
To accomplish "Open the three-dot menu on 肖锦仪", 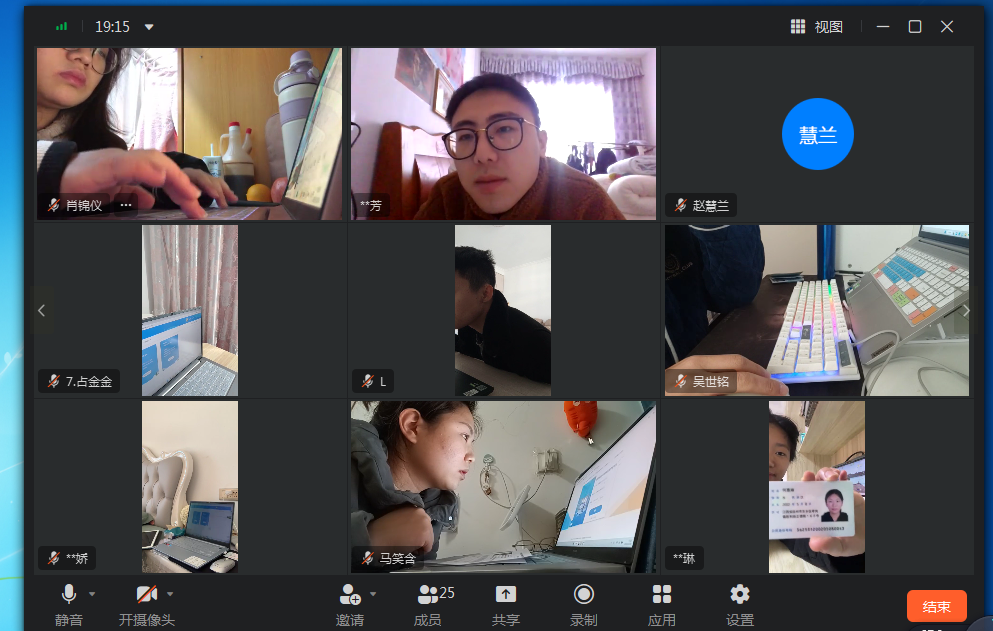I will tap(126, 205).
